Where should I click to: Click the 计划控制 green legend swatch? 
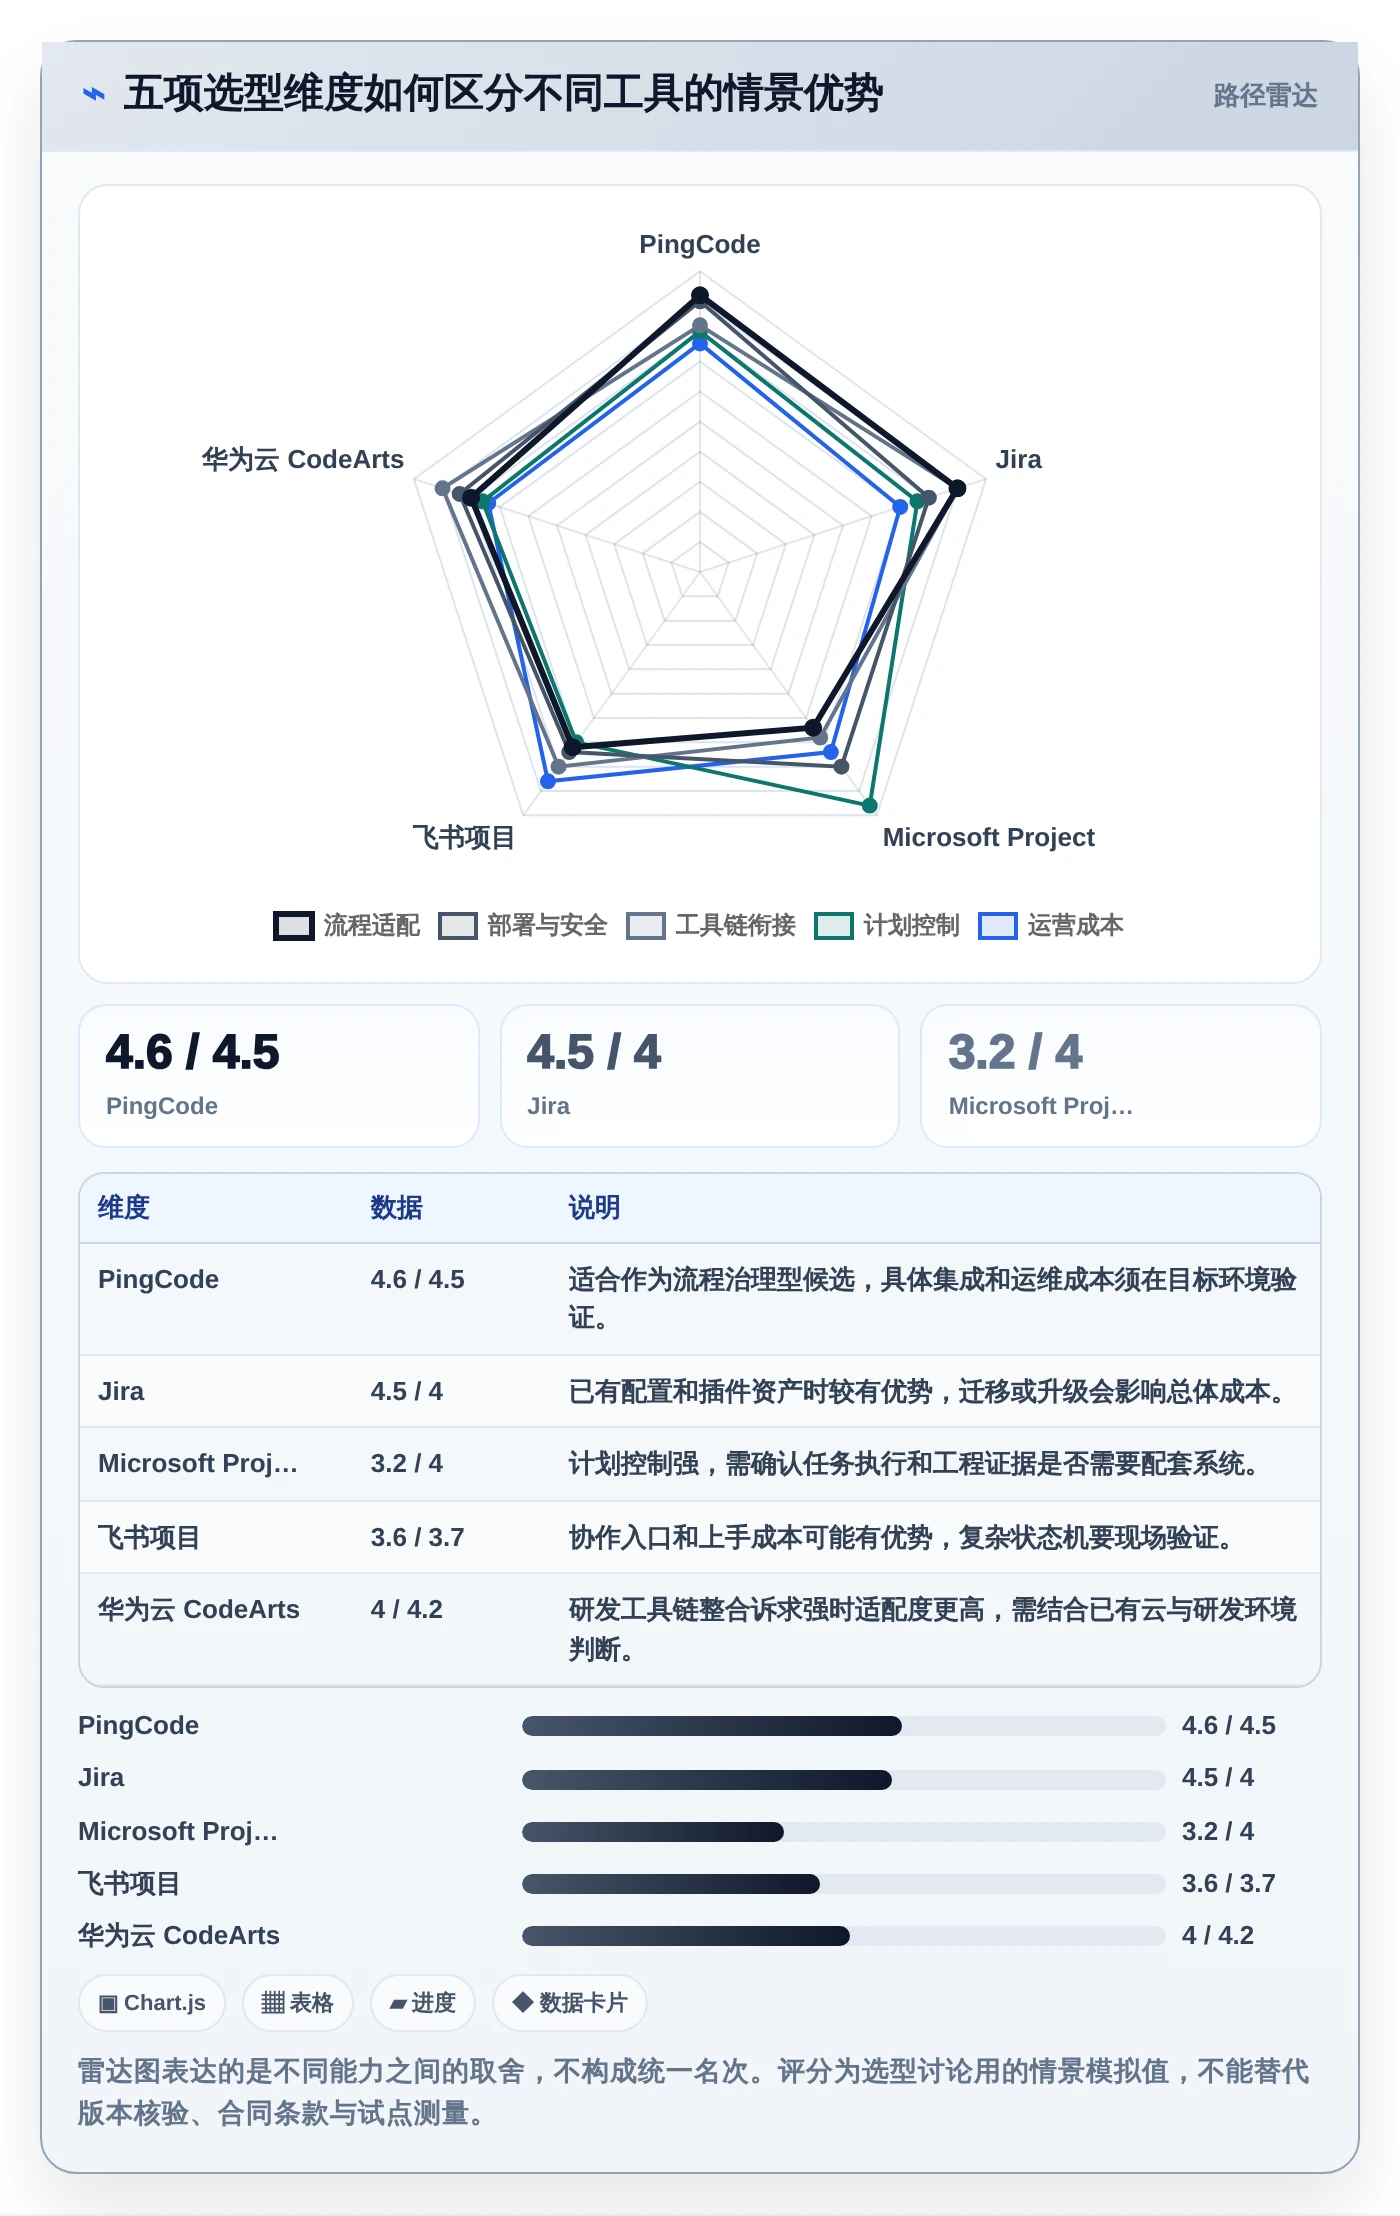coord(834,926)
